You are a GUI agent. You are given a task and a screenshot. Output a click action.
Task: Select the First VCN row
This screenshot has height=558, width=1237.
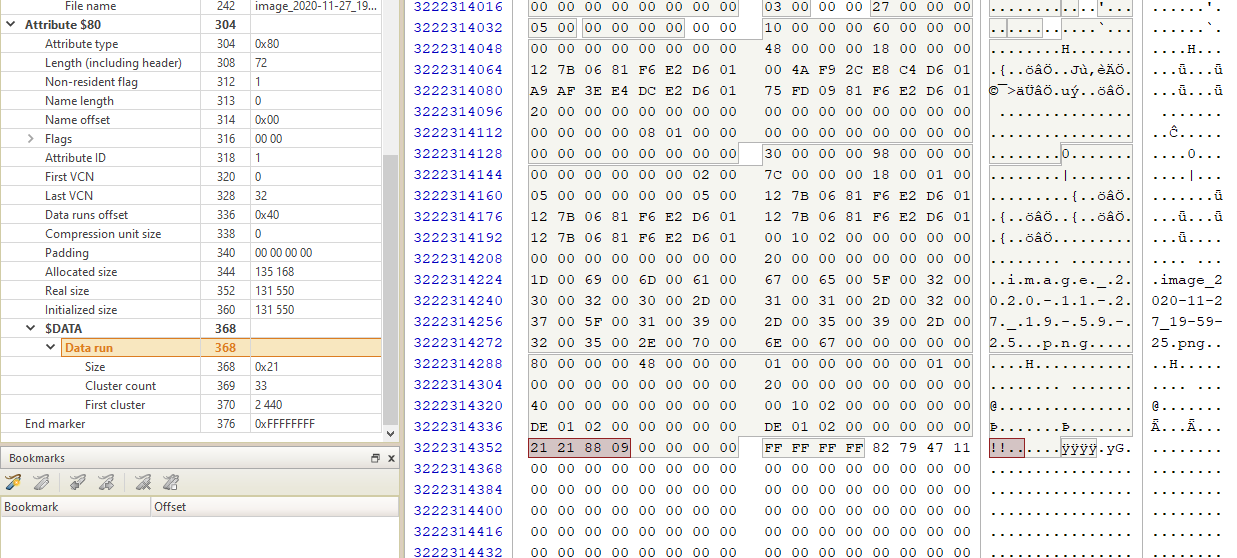[191, 177]
